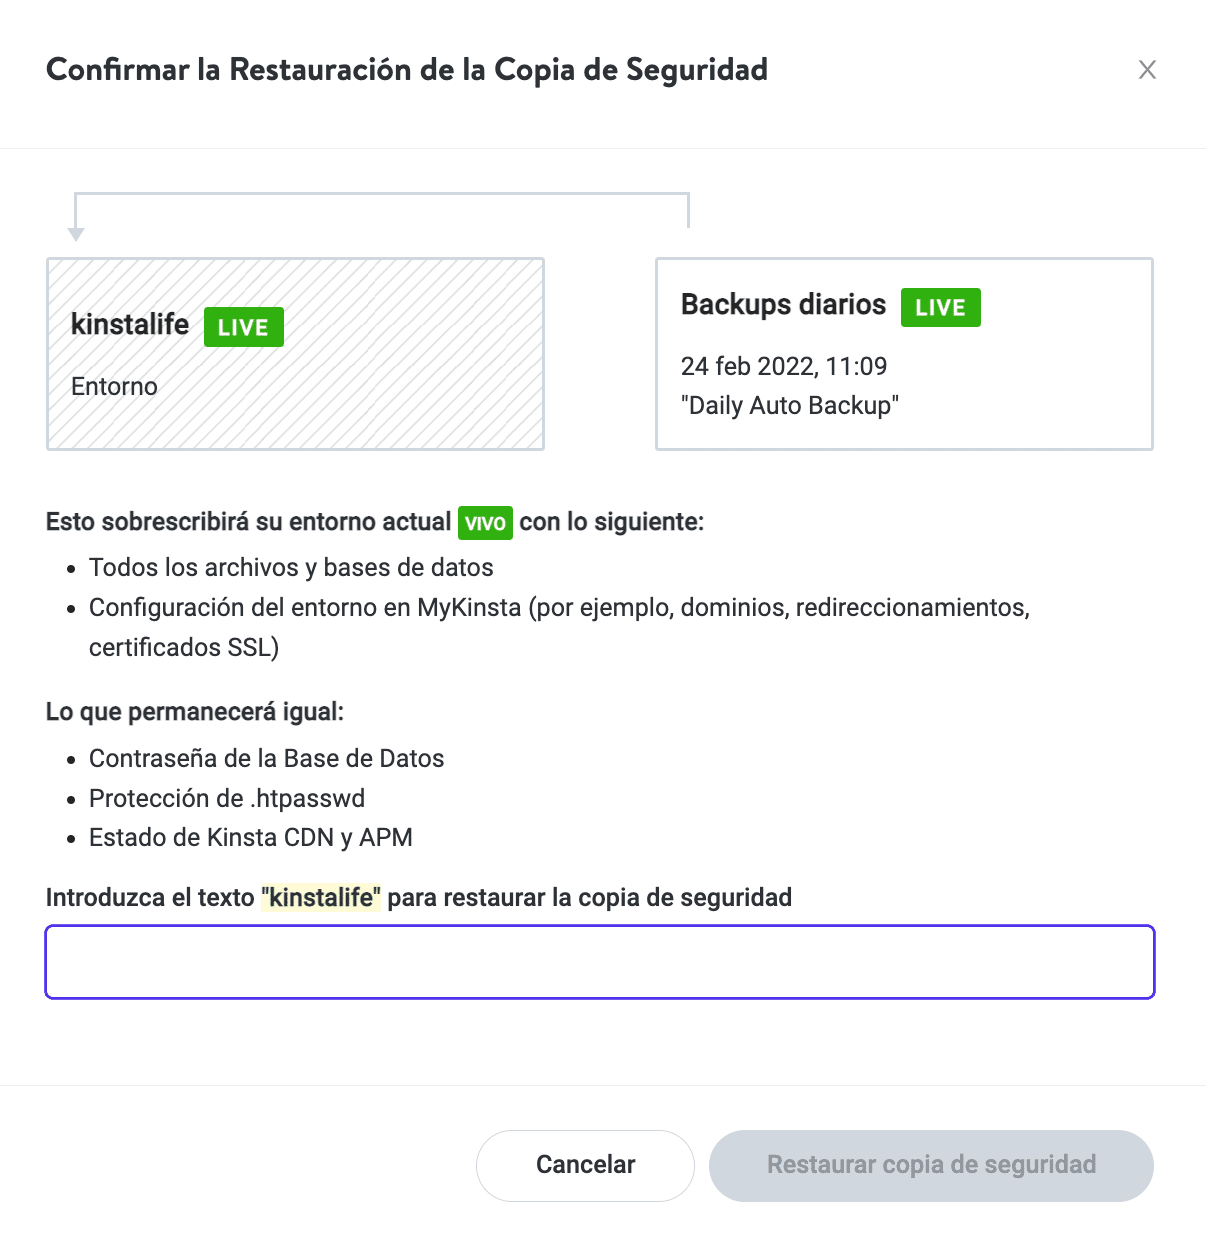1206x1234 pixels.
Task: Click the Cancelar button
Action: (x=585, y=1165)
